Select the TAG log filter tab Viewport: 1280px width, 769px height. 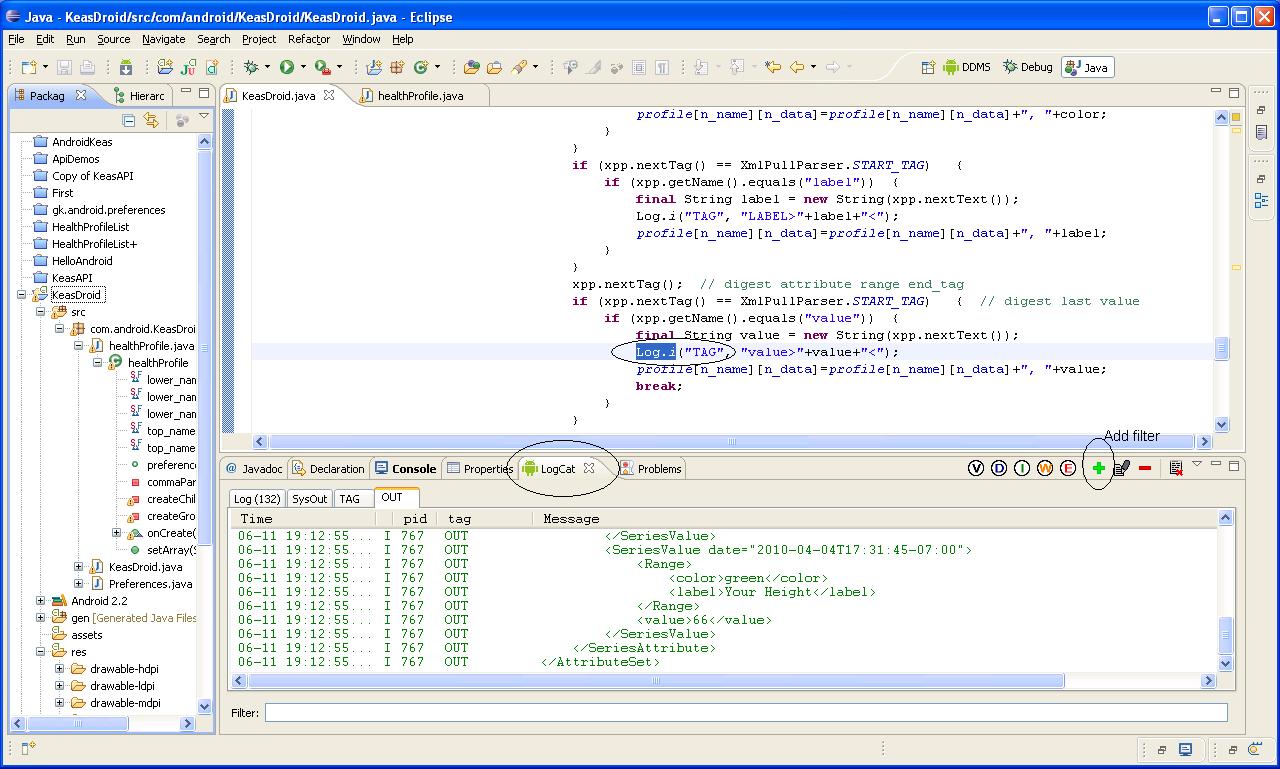(x=350, y=498)
